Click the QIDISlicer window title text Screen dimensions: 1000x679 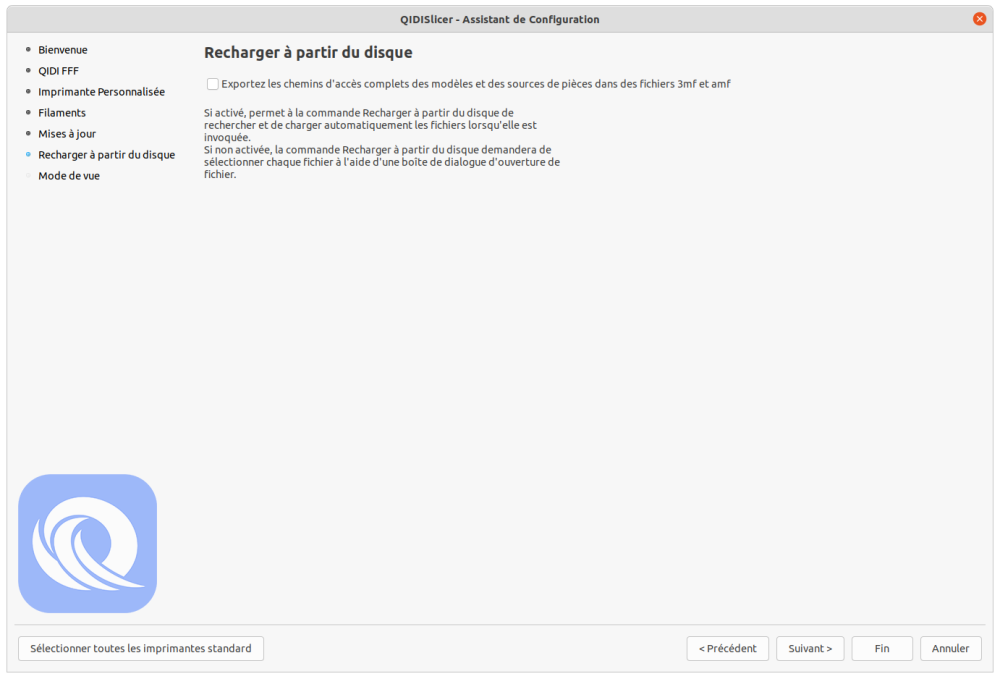pyautogui.click(x=500, y=20)
